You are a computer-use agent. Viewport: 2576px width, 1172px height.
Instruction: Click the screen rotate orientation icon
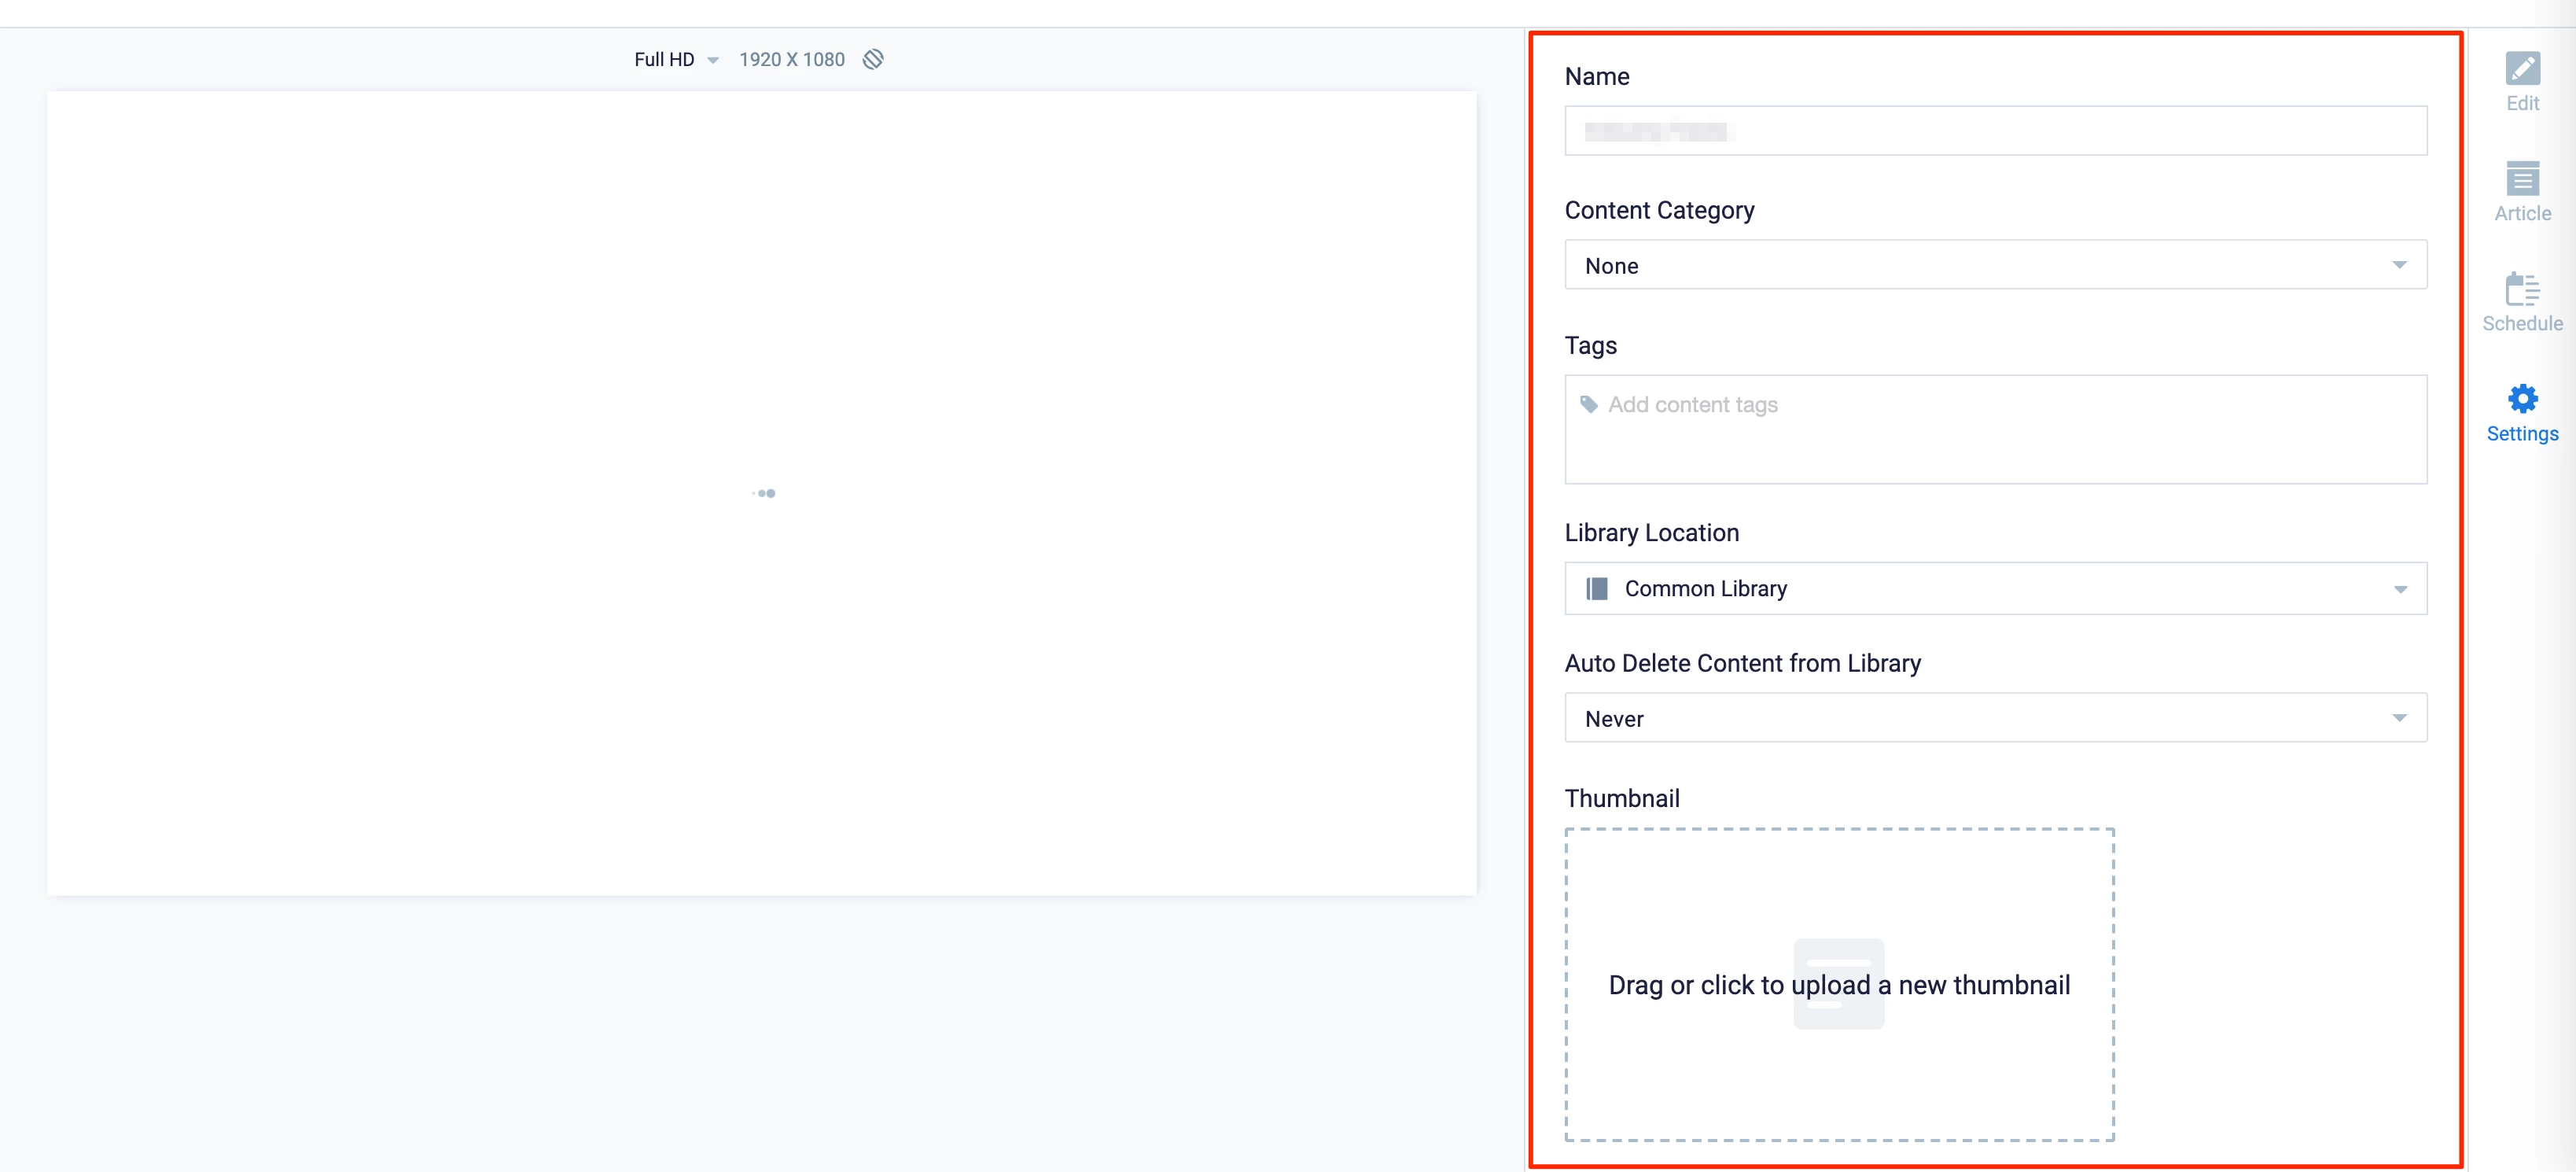click(x=873, y=59)
